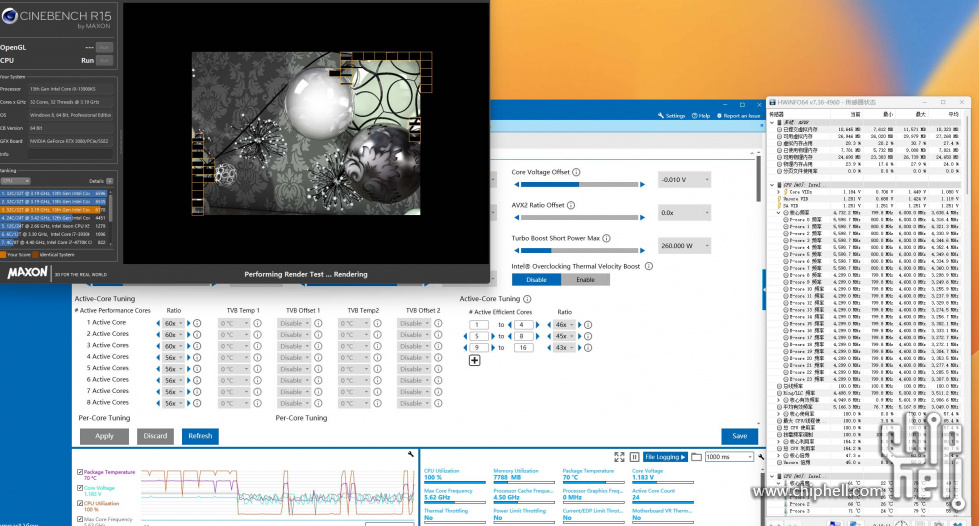The height and width of the screenshot is (526, 979).
Task: Pause monitoring with the pause icon
Action: (634, 457)
